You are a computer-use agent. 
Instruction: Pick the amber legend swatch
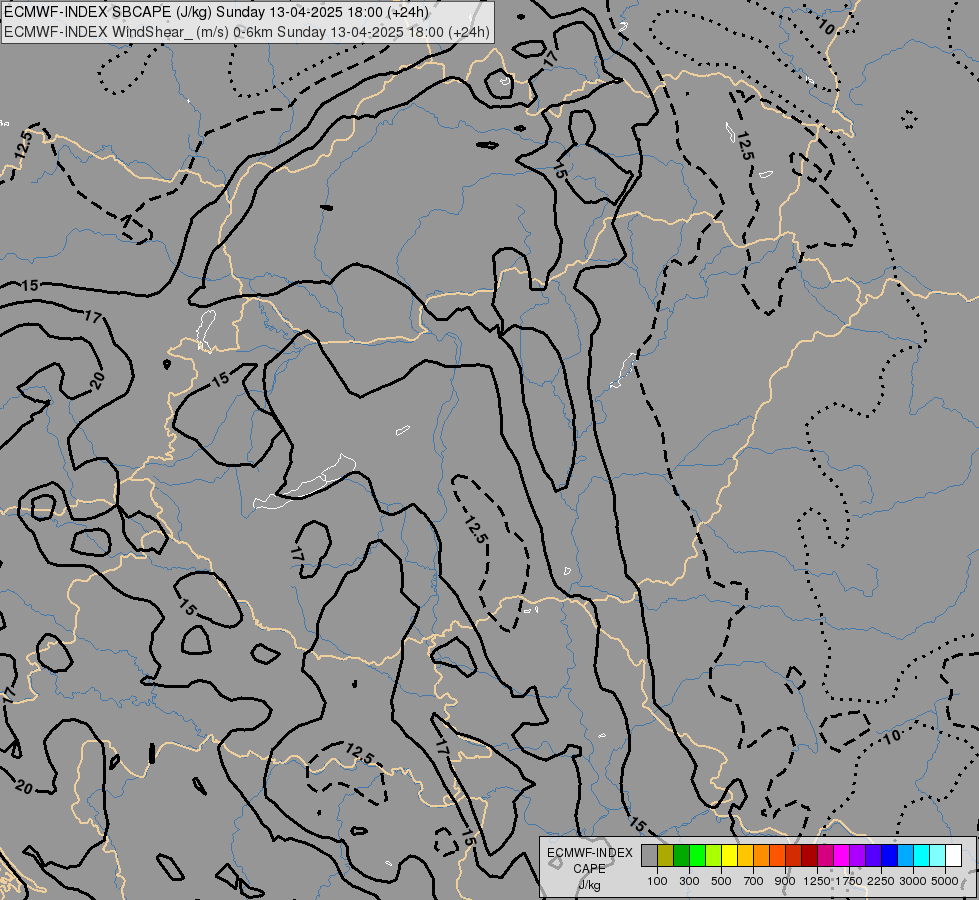[x=745, y=855]
